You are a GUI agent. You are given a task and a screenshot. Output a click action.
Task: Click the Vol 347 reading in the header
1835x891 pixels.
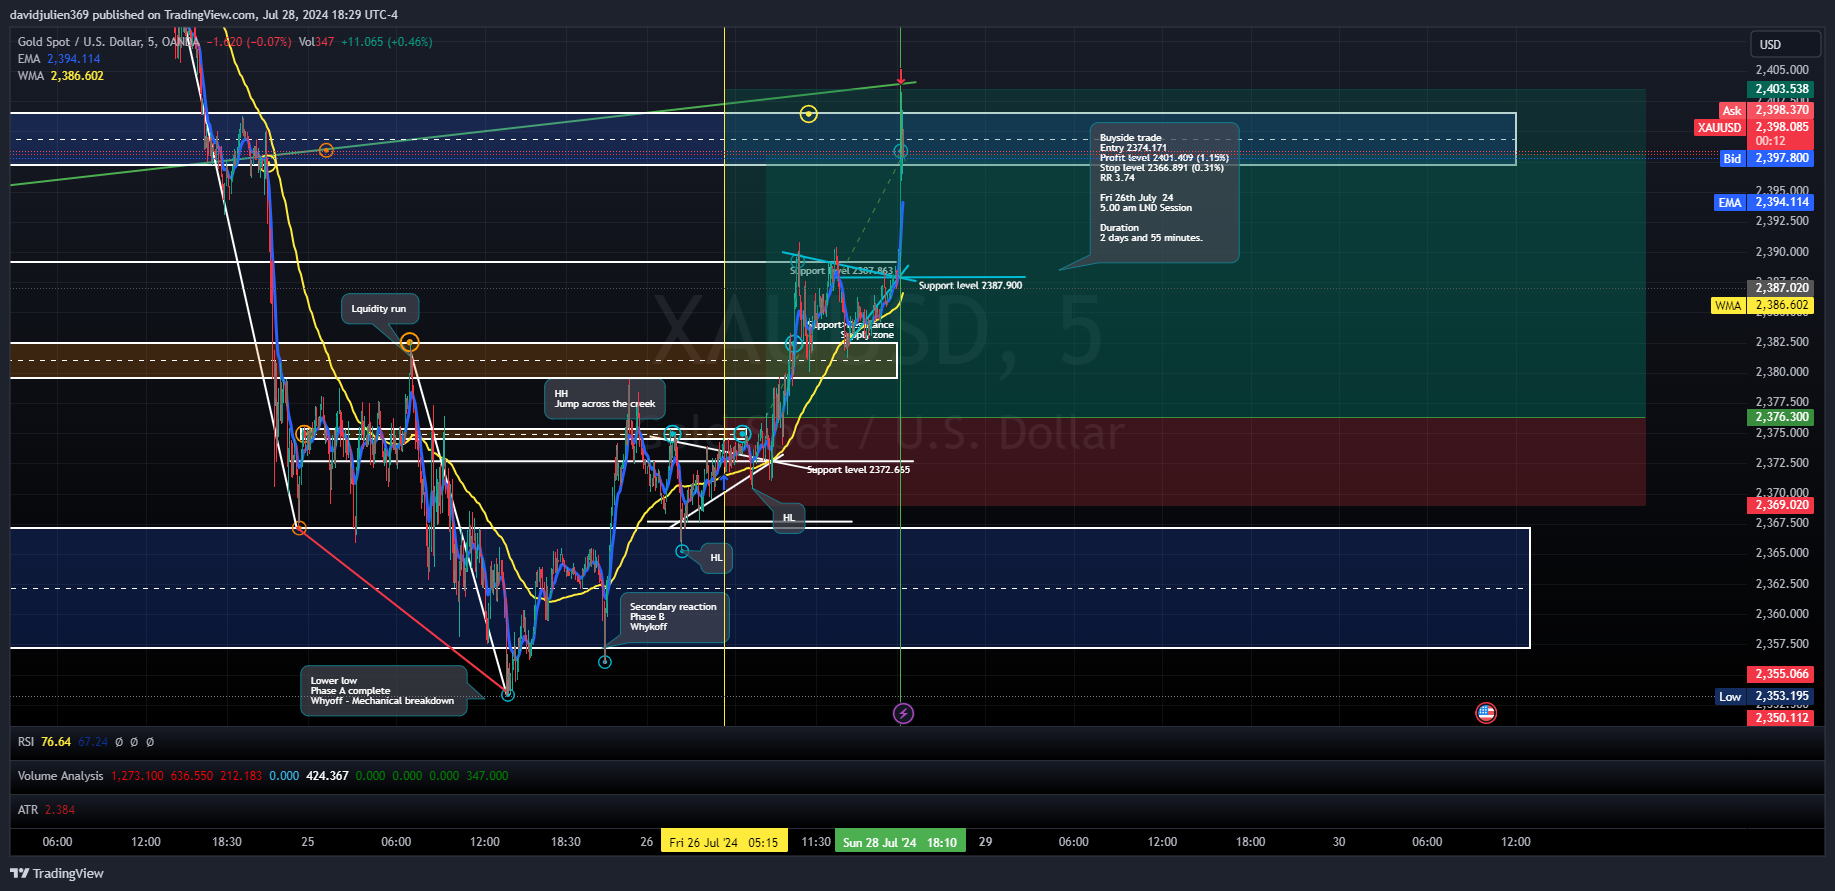pos(316,42)
